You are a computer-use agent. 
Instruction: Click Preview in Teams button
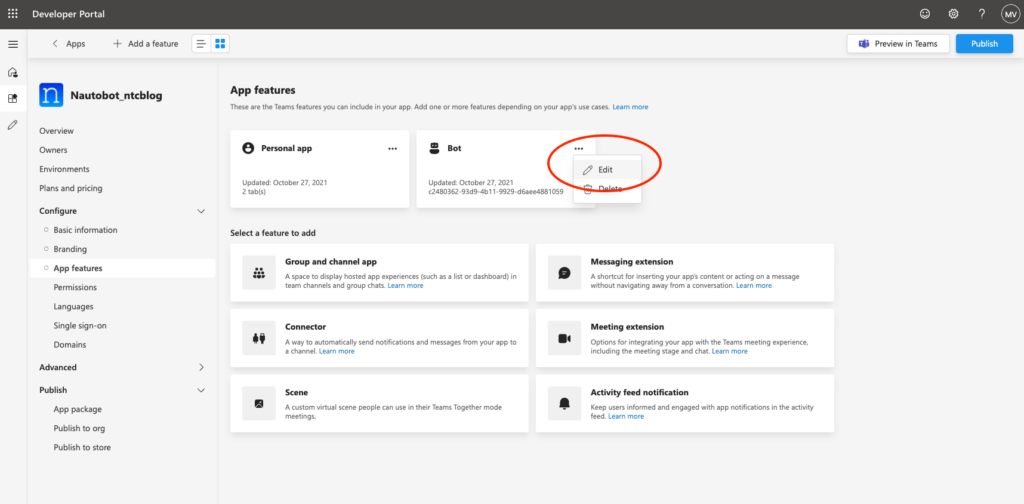click(x=898, y=44)
